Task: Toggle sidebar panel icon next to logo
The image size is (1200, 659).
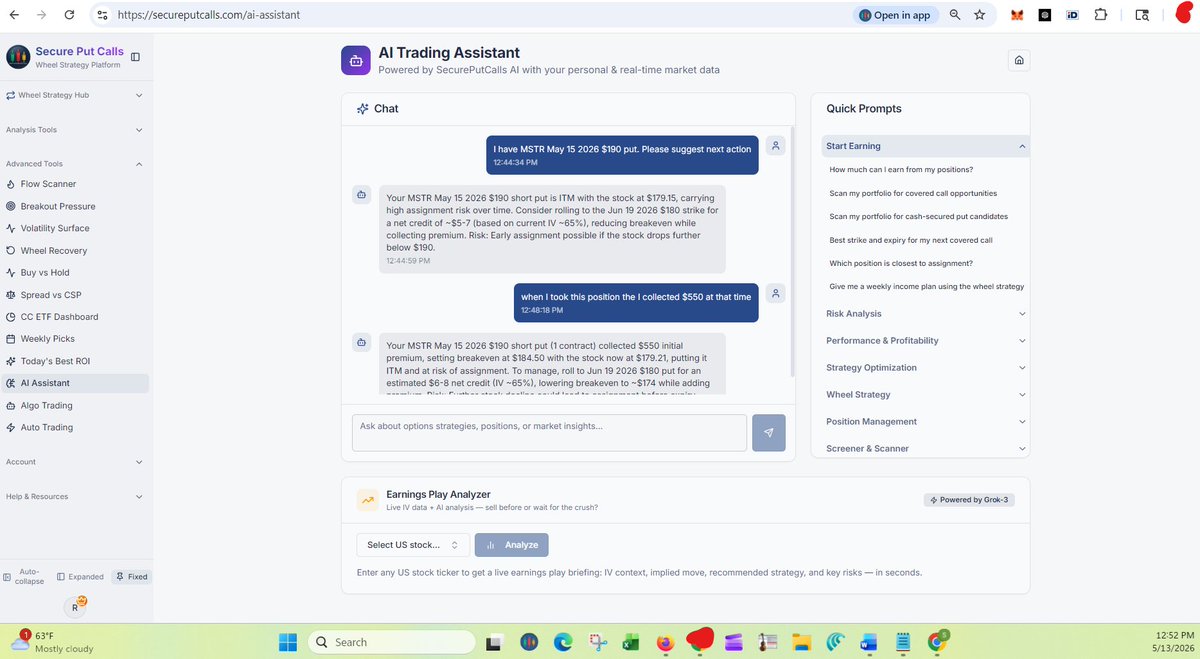Action: point(135,57)
